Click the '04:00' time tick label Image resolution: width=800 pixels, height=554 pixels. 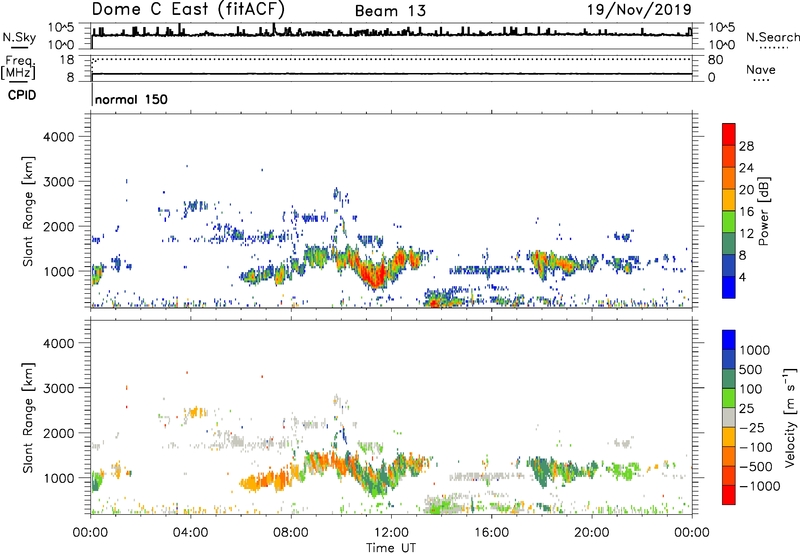190,533
